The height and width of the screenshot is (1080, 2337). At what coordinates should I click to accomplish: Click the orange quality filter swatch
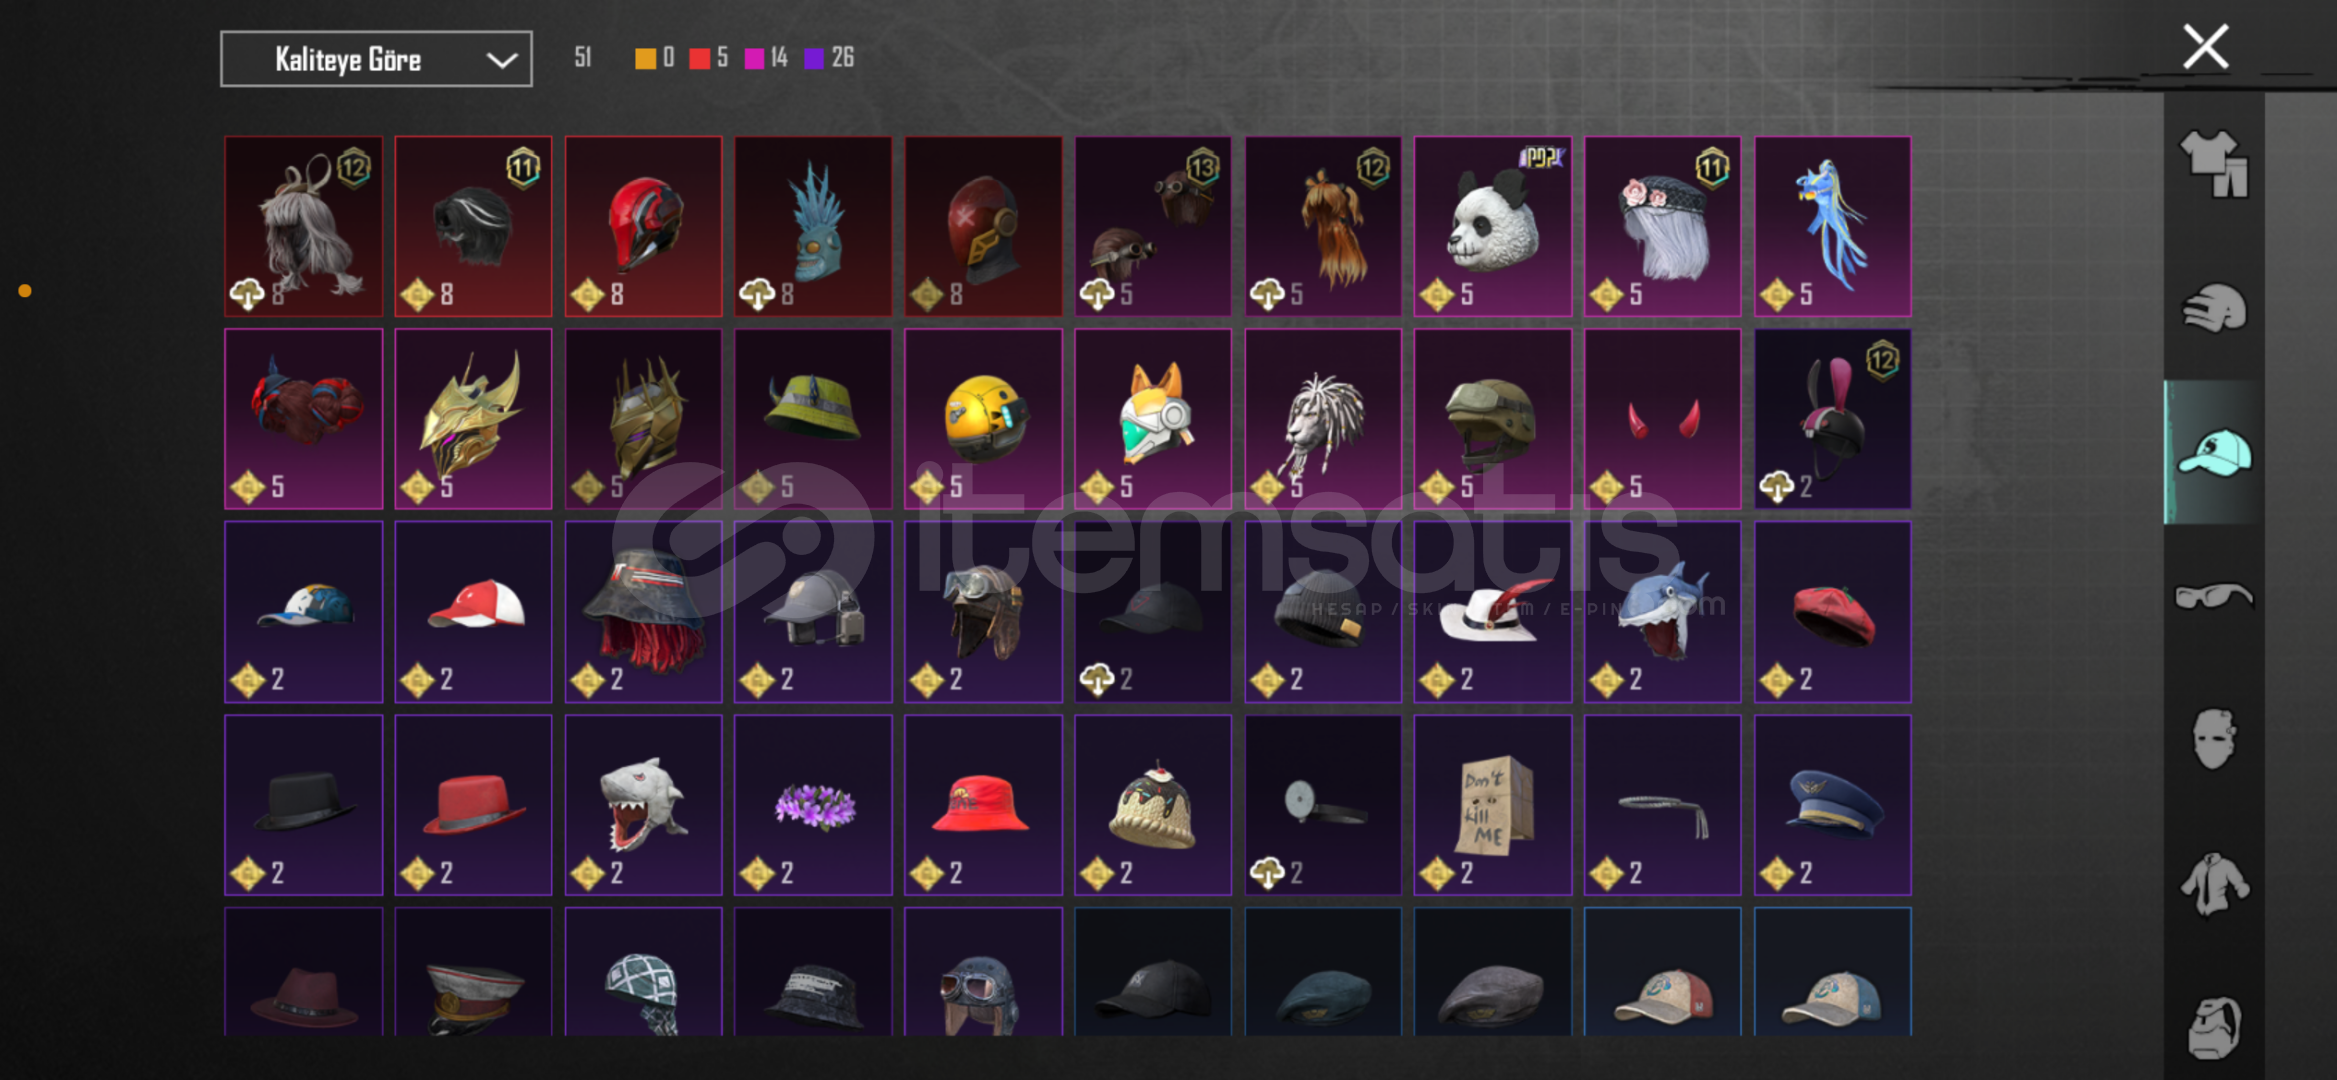tap(646, 58)
